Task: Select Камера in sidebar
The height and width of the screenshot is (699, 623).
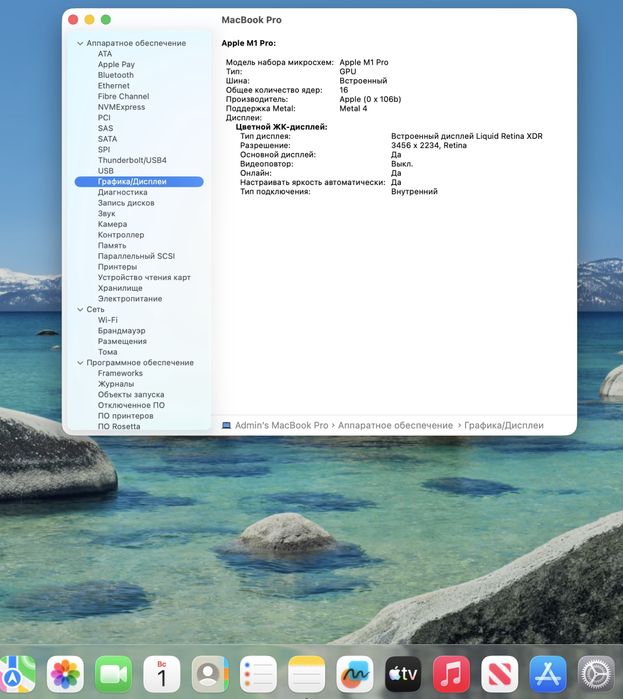Action: coord(112,224)
